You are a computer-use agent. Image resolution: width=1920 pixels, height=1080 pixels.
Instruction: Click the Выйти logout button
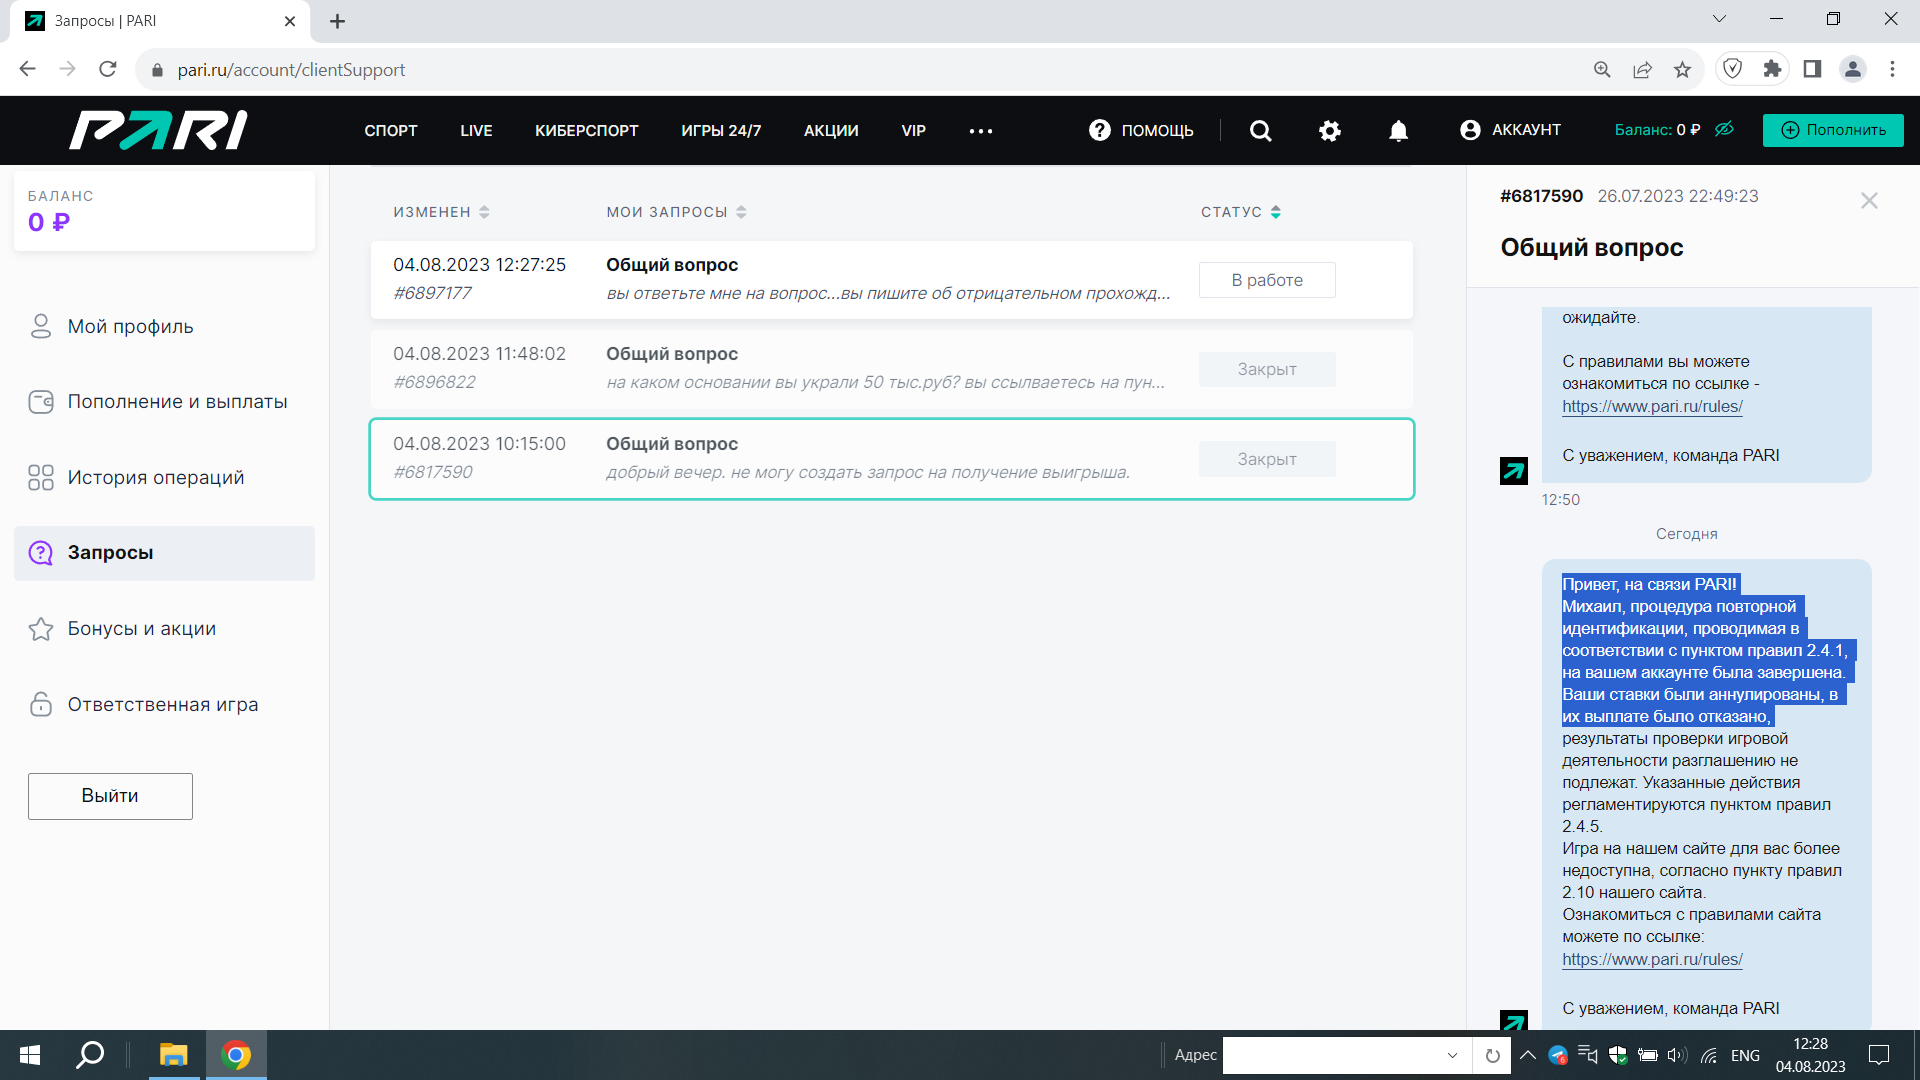tap(110, 796)
